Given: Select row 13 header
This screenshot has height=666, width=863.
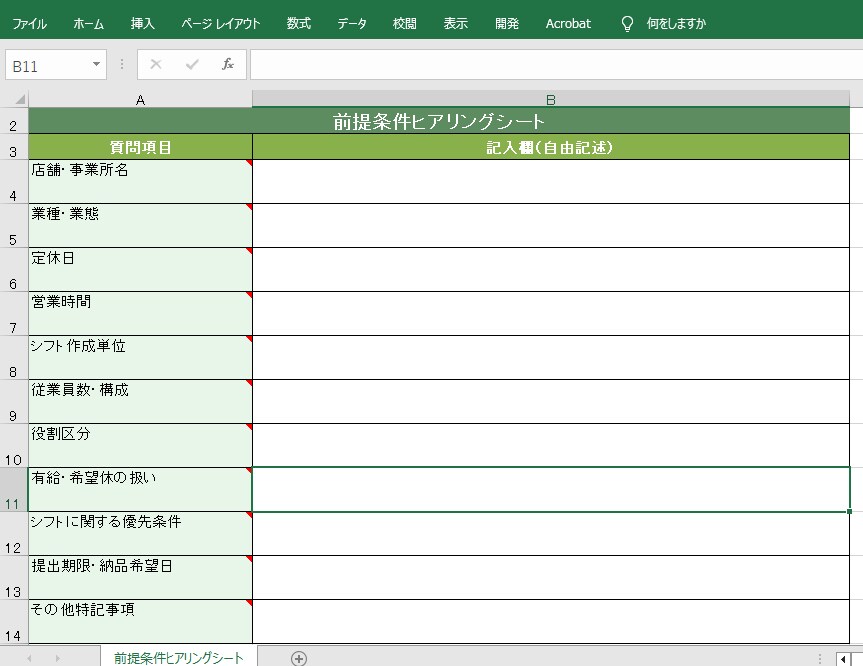Looking at the screenshot, I should click(x=14, y=578).
